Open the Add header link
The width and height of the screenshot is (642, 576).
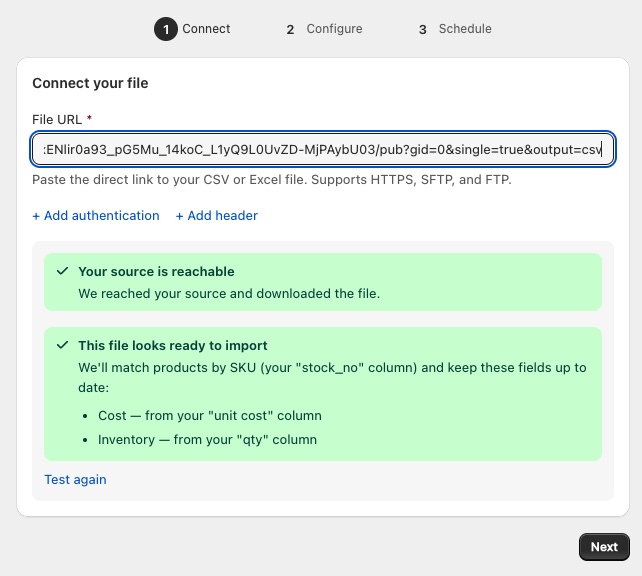[217, 216]
